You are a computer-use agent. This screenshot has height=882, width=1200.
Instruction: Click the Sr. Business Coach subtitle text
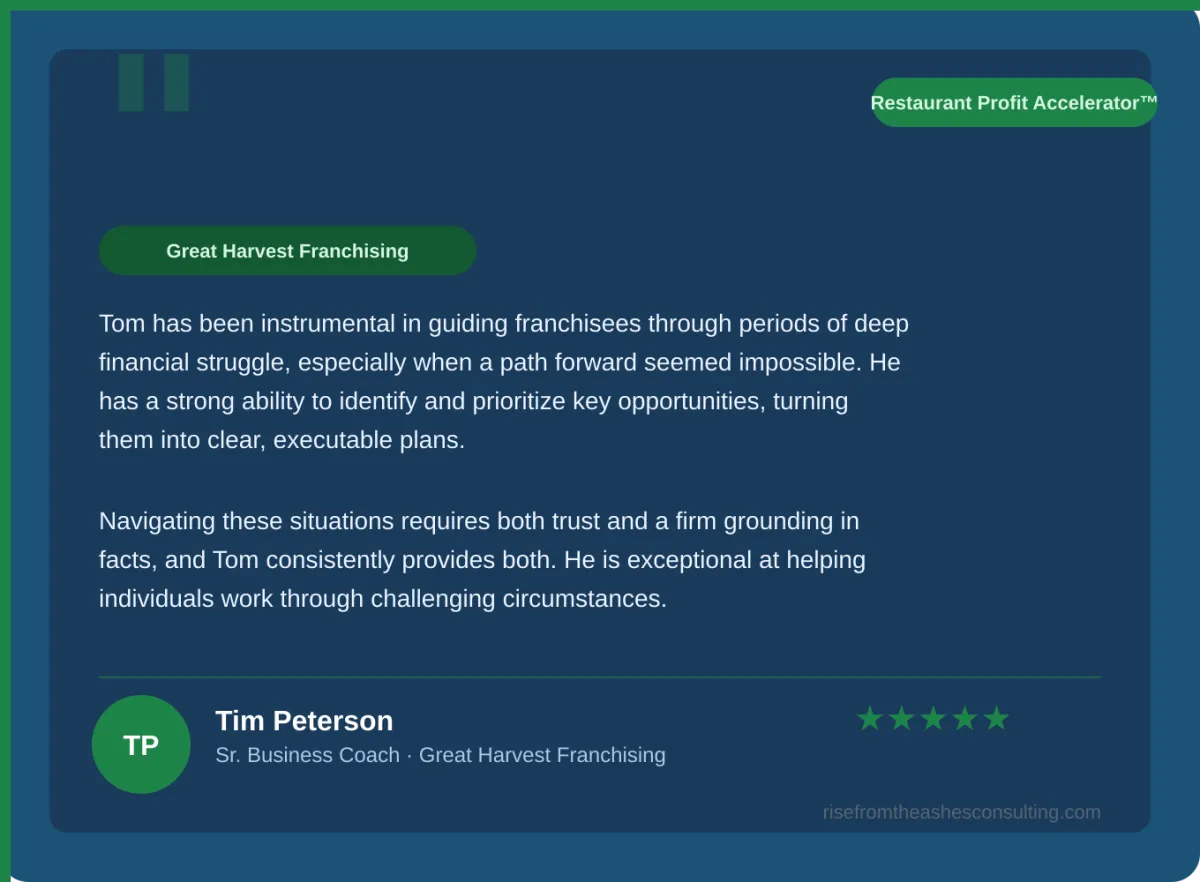coord(307,756)
